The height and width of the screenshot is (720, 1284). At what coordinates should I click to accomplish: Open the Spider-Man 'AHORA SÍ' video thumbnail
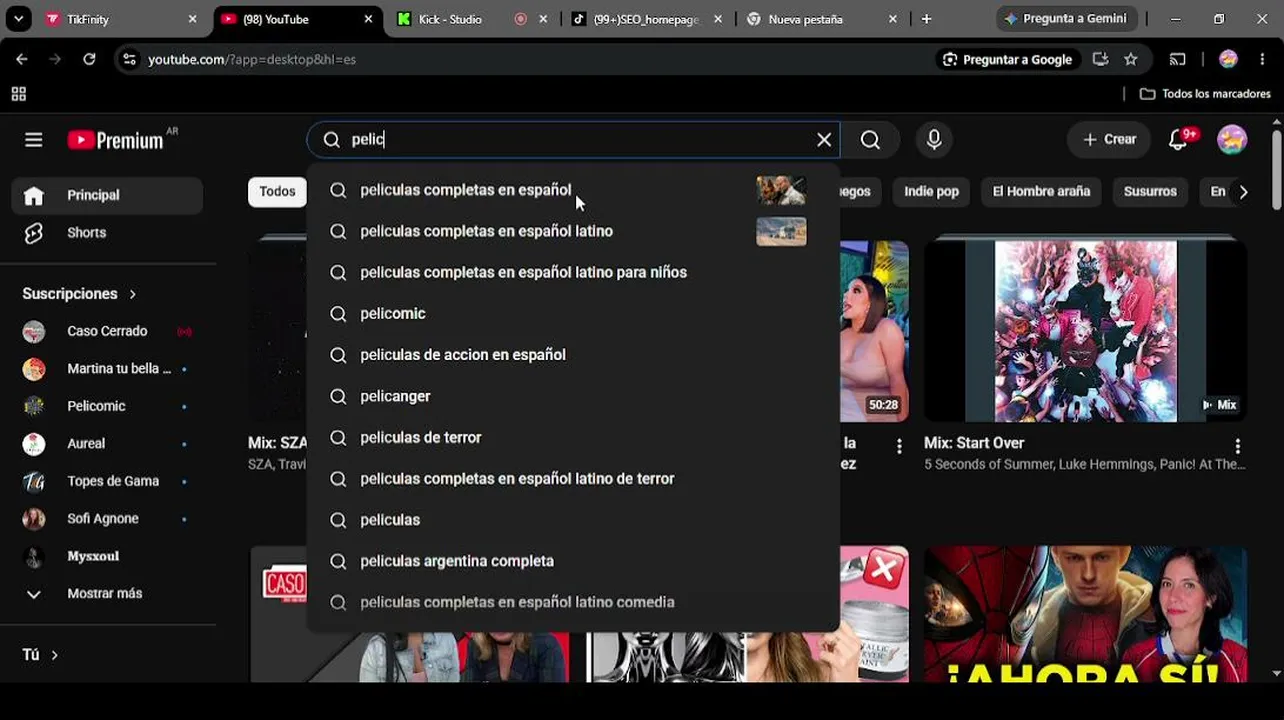pyautogui.click(x=1085, y=614)
